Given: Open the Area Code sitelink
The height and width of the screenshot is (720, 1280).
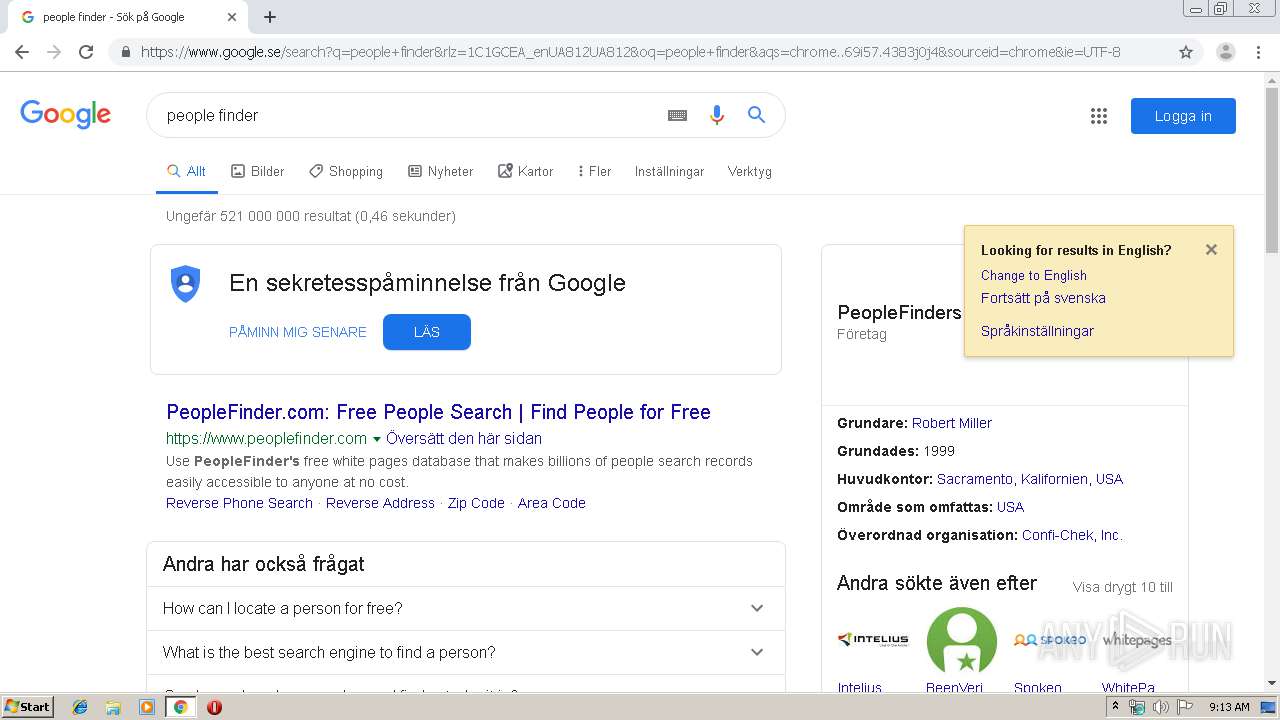Looking at the screenshot, I should pyautogui.click(x=552, y=503).
